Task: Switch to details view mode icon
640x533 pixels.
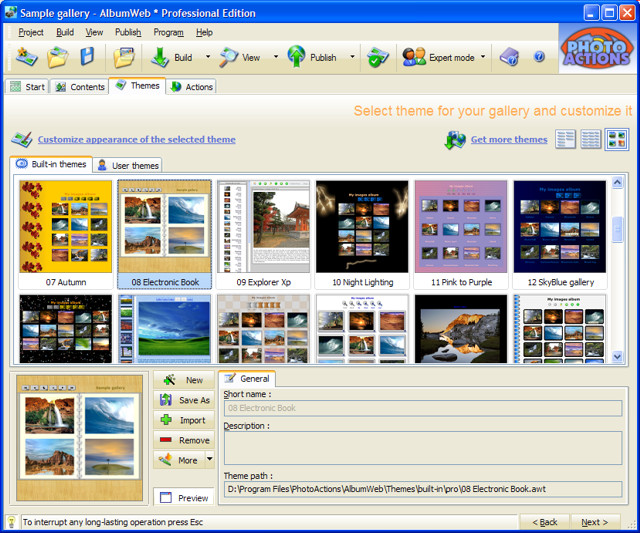Action: 591,139
